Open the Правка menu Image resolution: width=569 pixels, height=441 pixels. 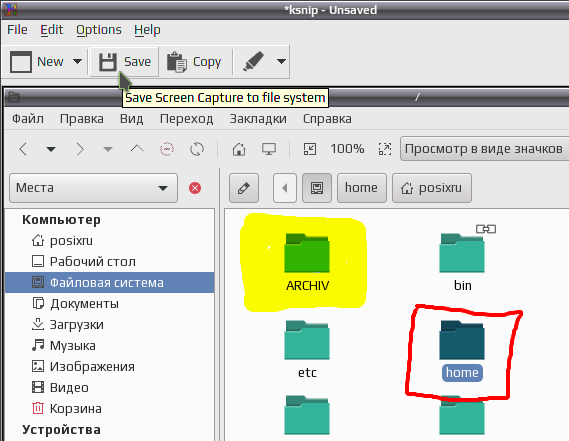click(82, 119)
